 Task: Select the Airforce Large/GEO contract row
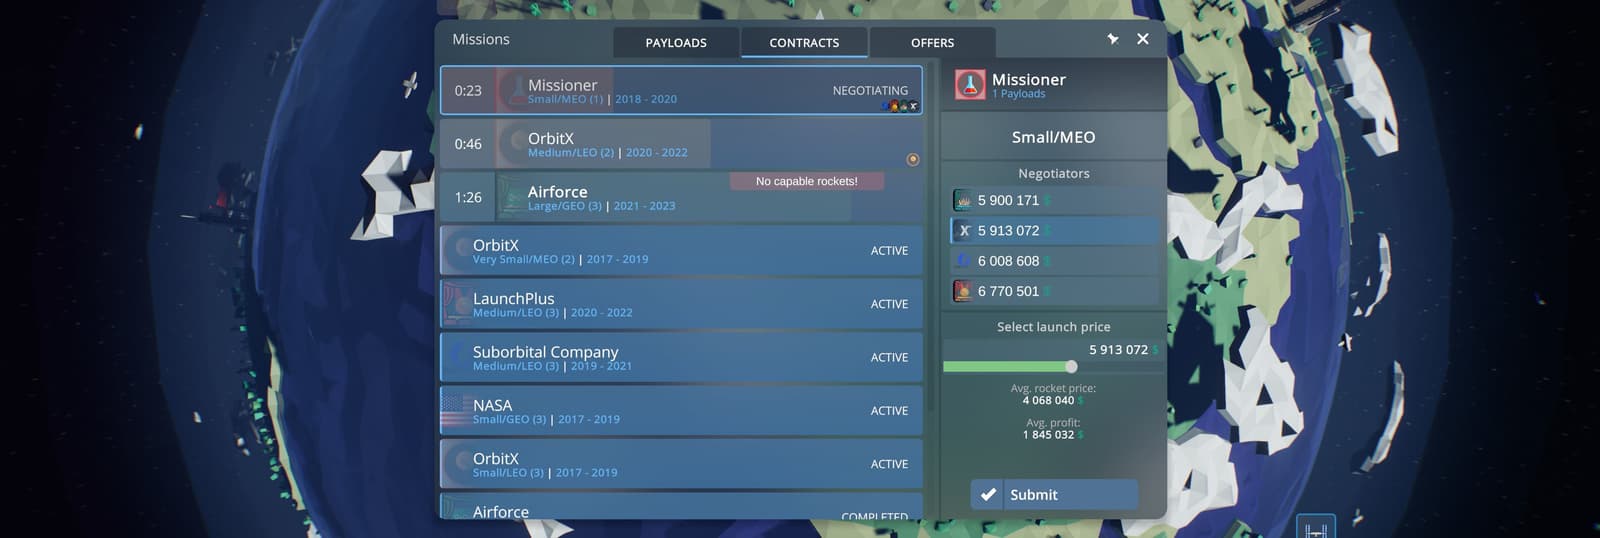tap(681, 197)
